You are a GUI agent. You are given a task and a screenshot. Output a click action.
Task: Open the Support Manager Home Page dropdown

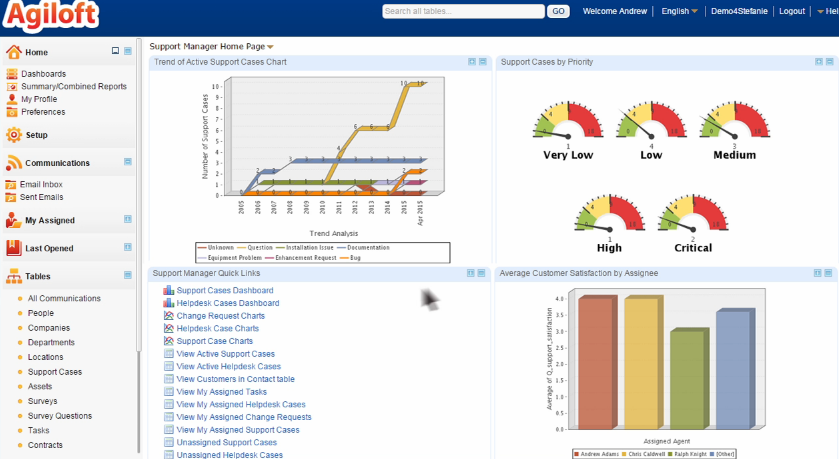point(270,47)
